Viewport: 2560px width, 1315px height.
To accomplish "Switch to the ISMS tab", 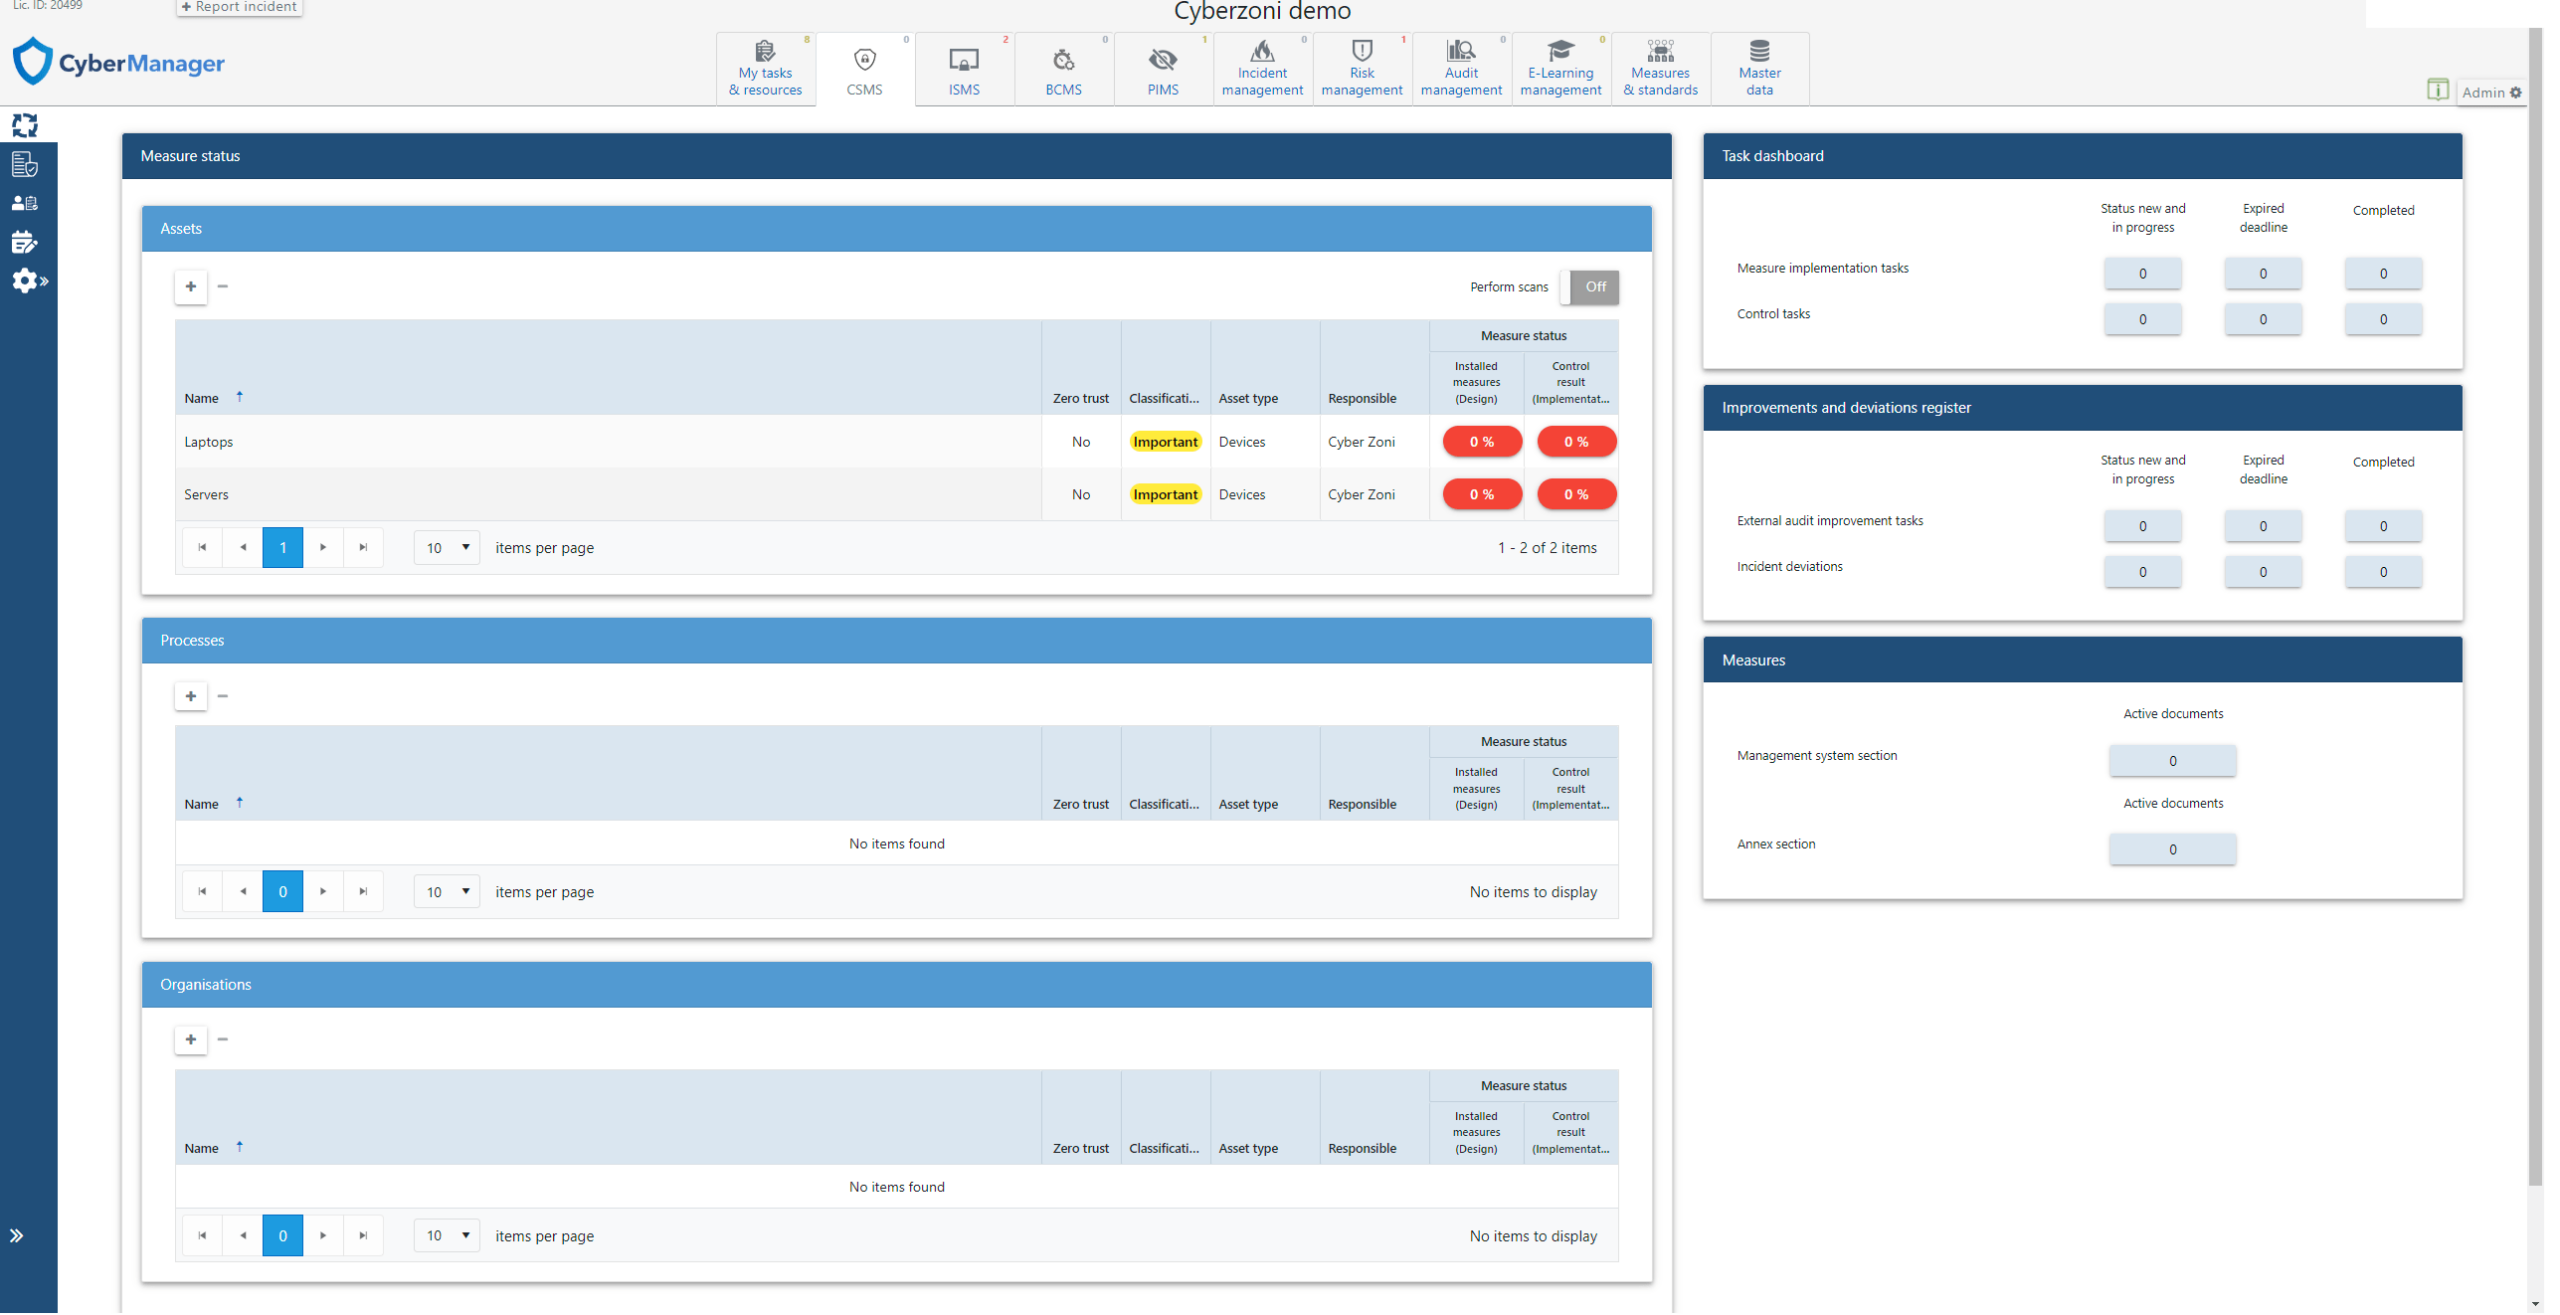I will [964, 69].
